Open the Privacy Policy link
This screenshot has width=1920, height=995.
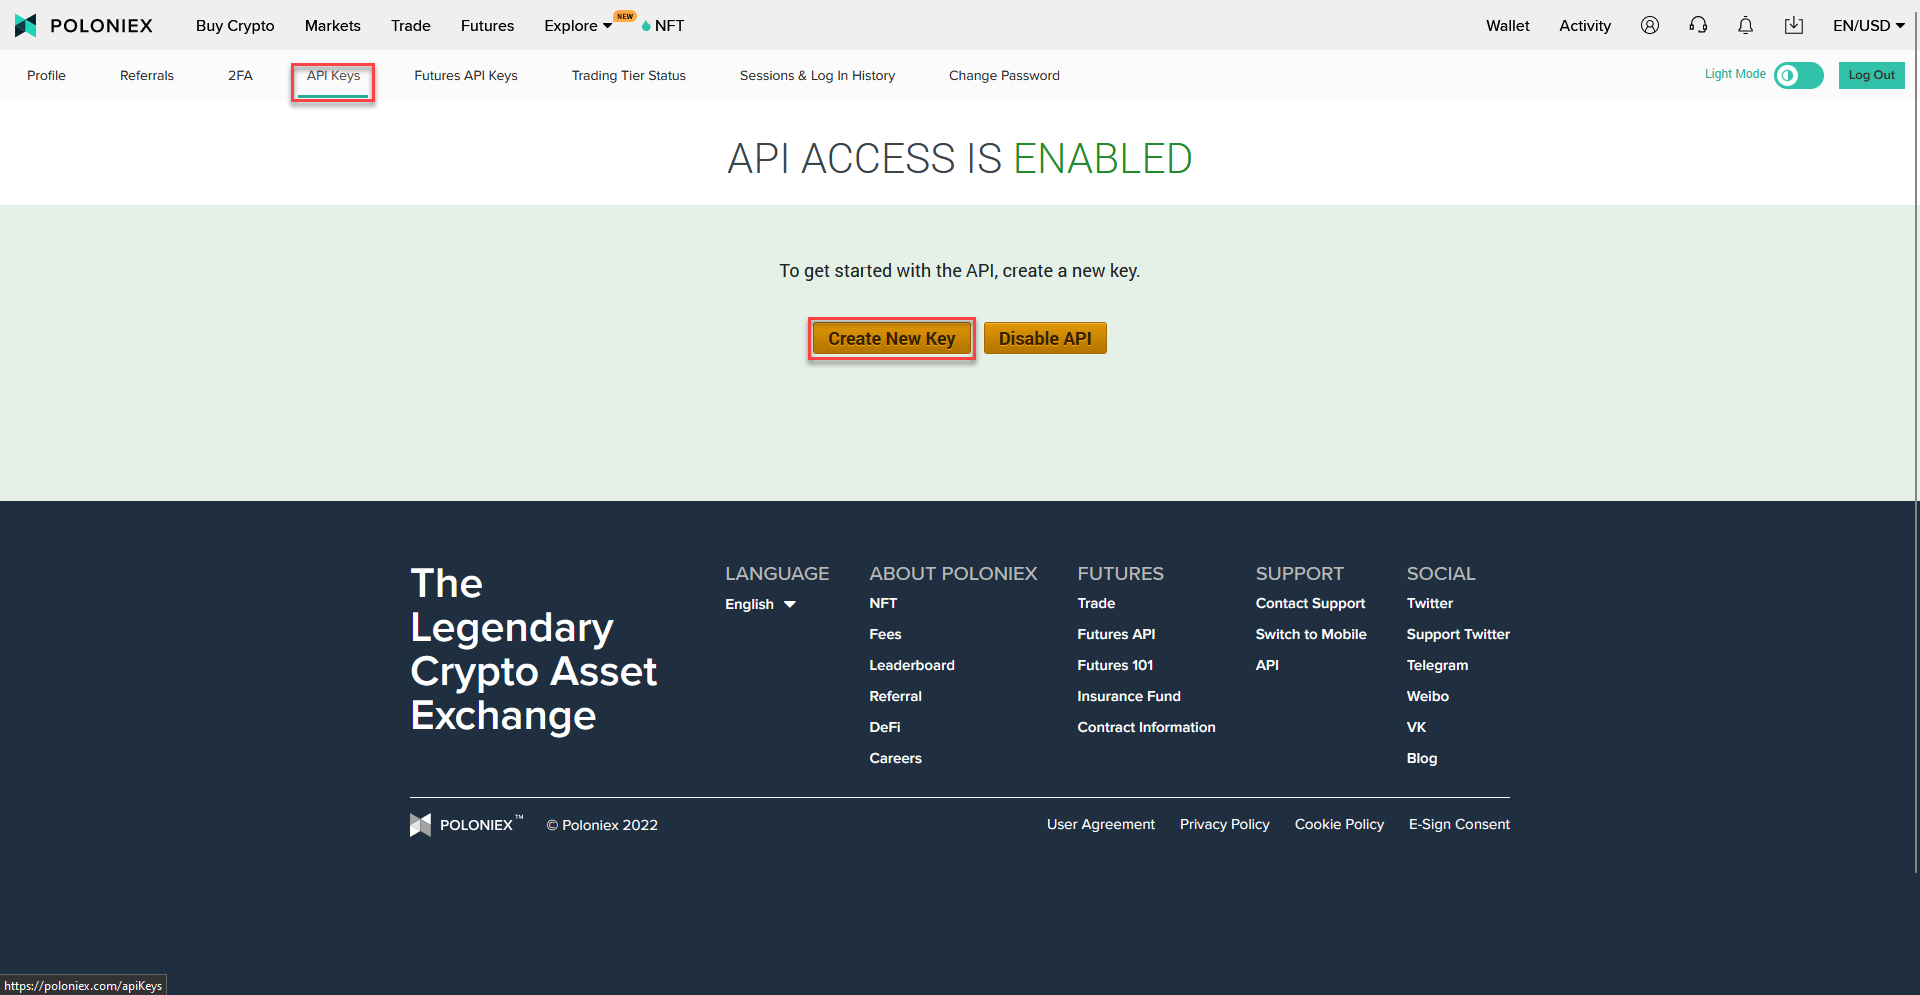click(x=1224, y=824)
